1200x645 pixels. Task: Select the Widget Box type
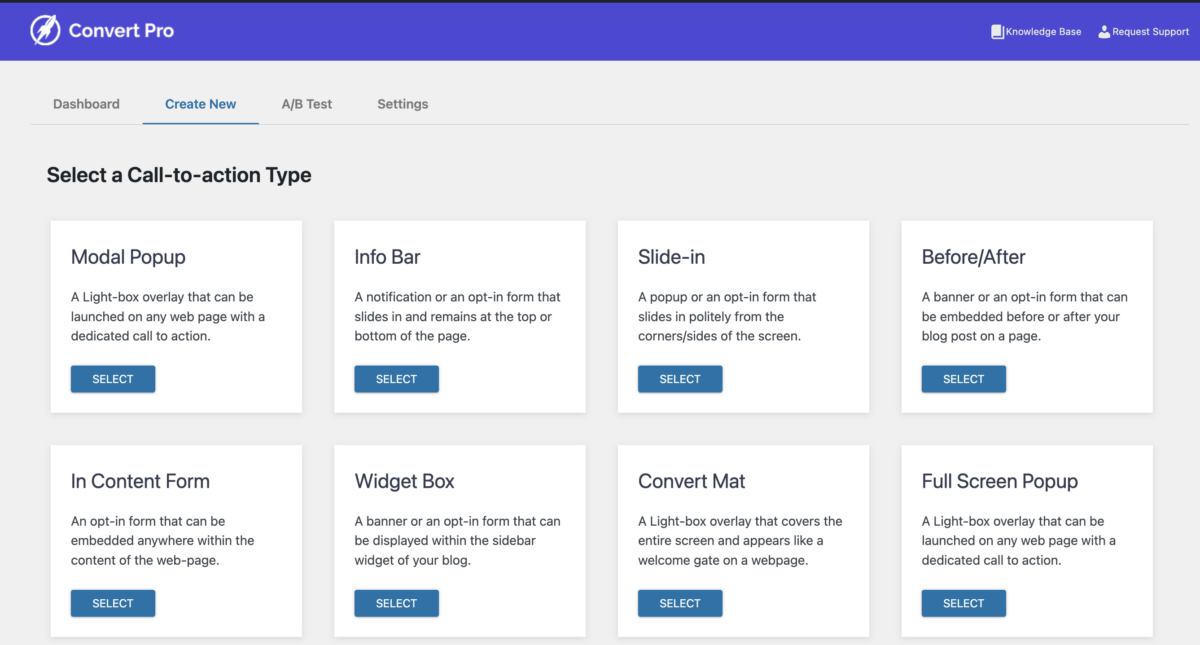click(x=396, y=603)
